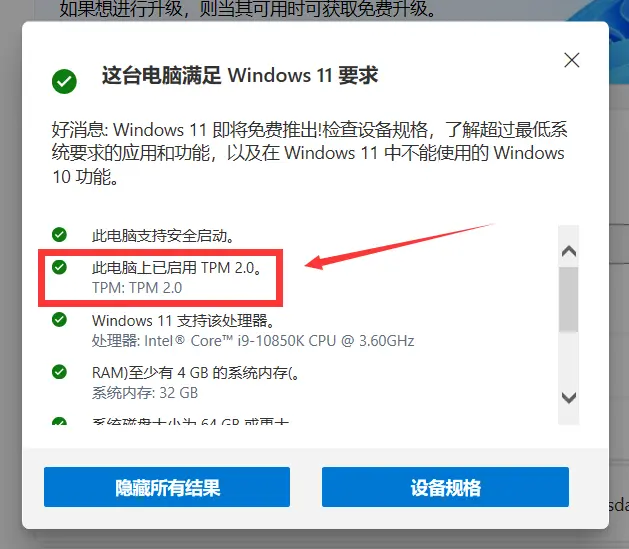Click the results list scrollbar thumb
629x549 pixels.
[x=568, y=300]
